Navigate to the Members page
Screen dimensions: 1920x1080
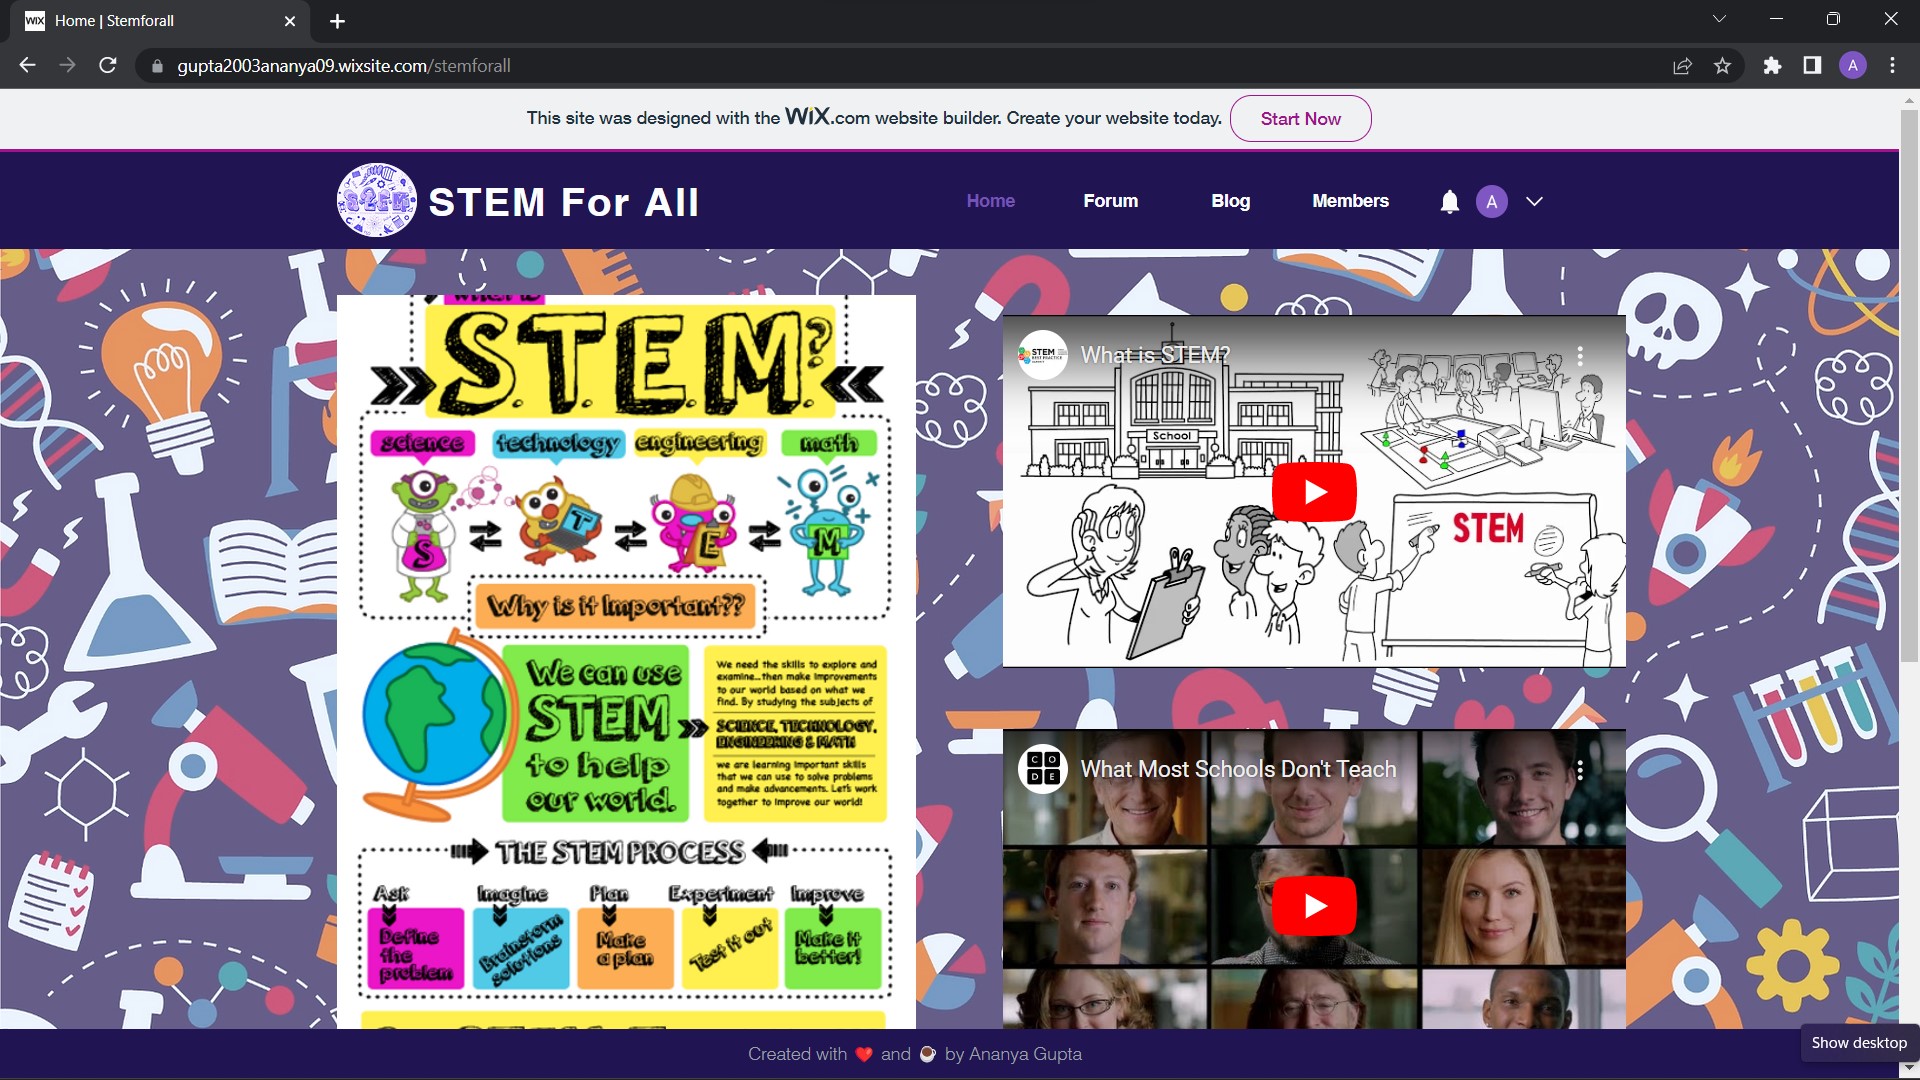(1350, 201)
